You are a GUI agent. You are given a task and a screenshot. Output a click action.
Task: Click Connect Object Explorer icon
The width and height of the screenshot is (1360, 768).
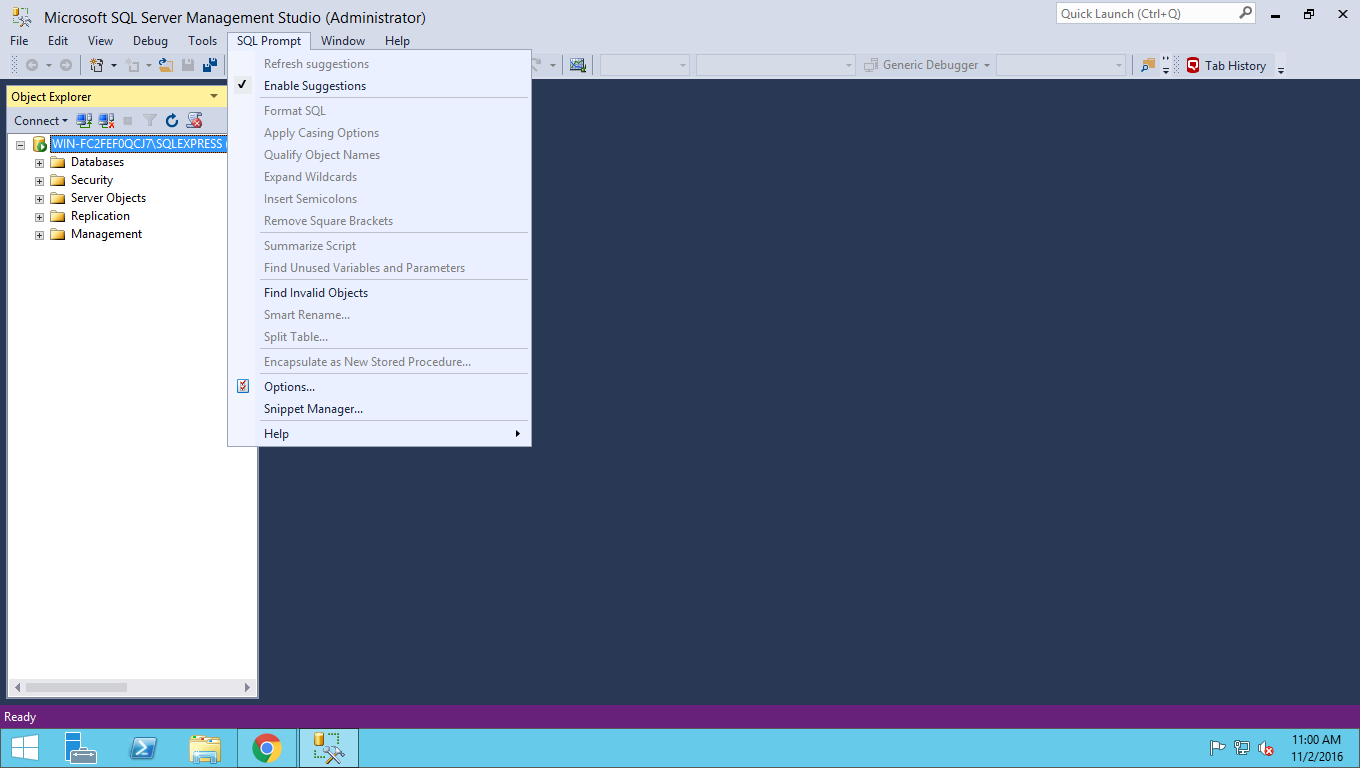pyautogui.click(x=84, y=121)
